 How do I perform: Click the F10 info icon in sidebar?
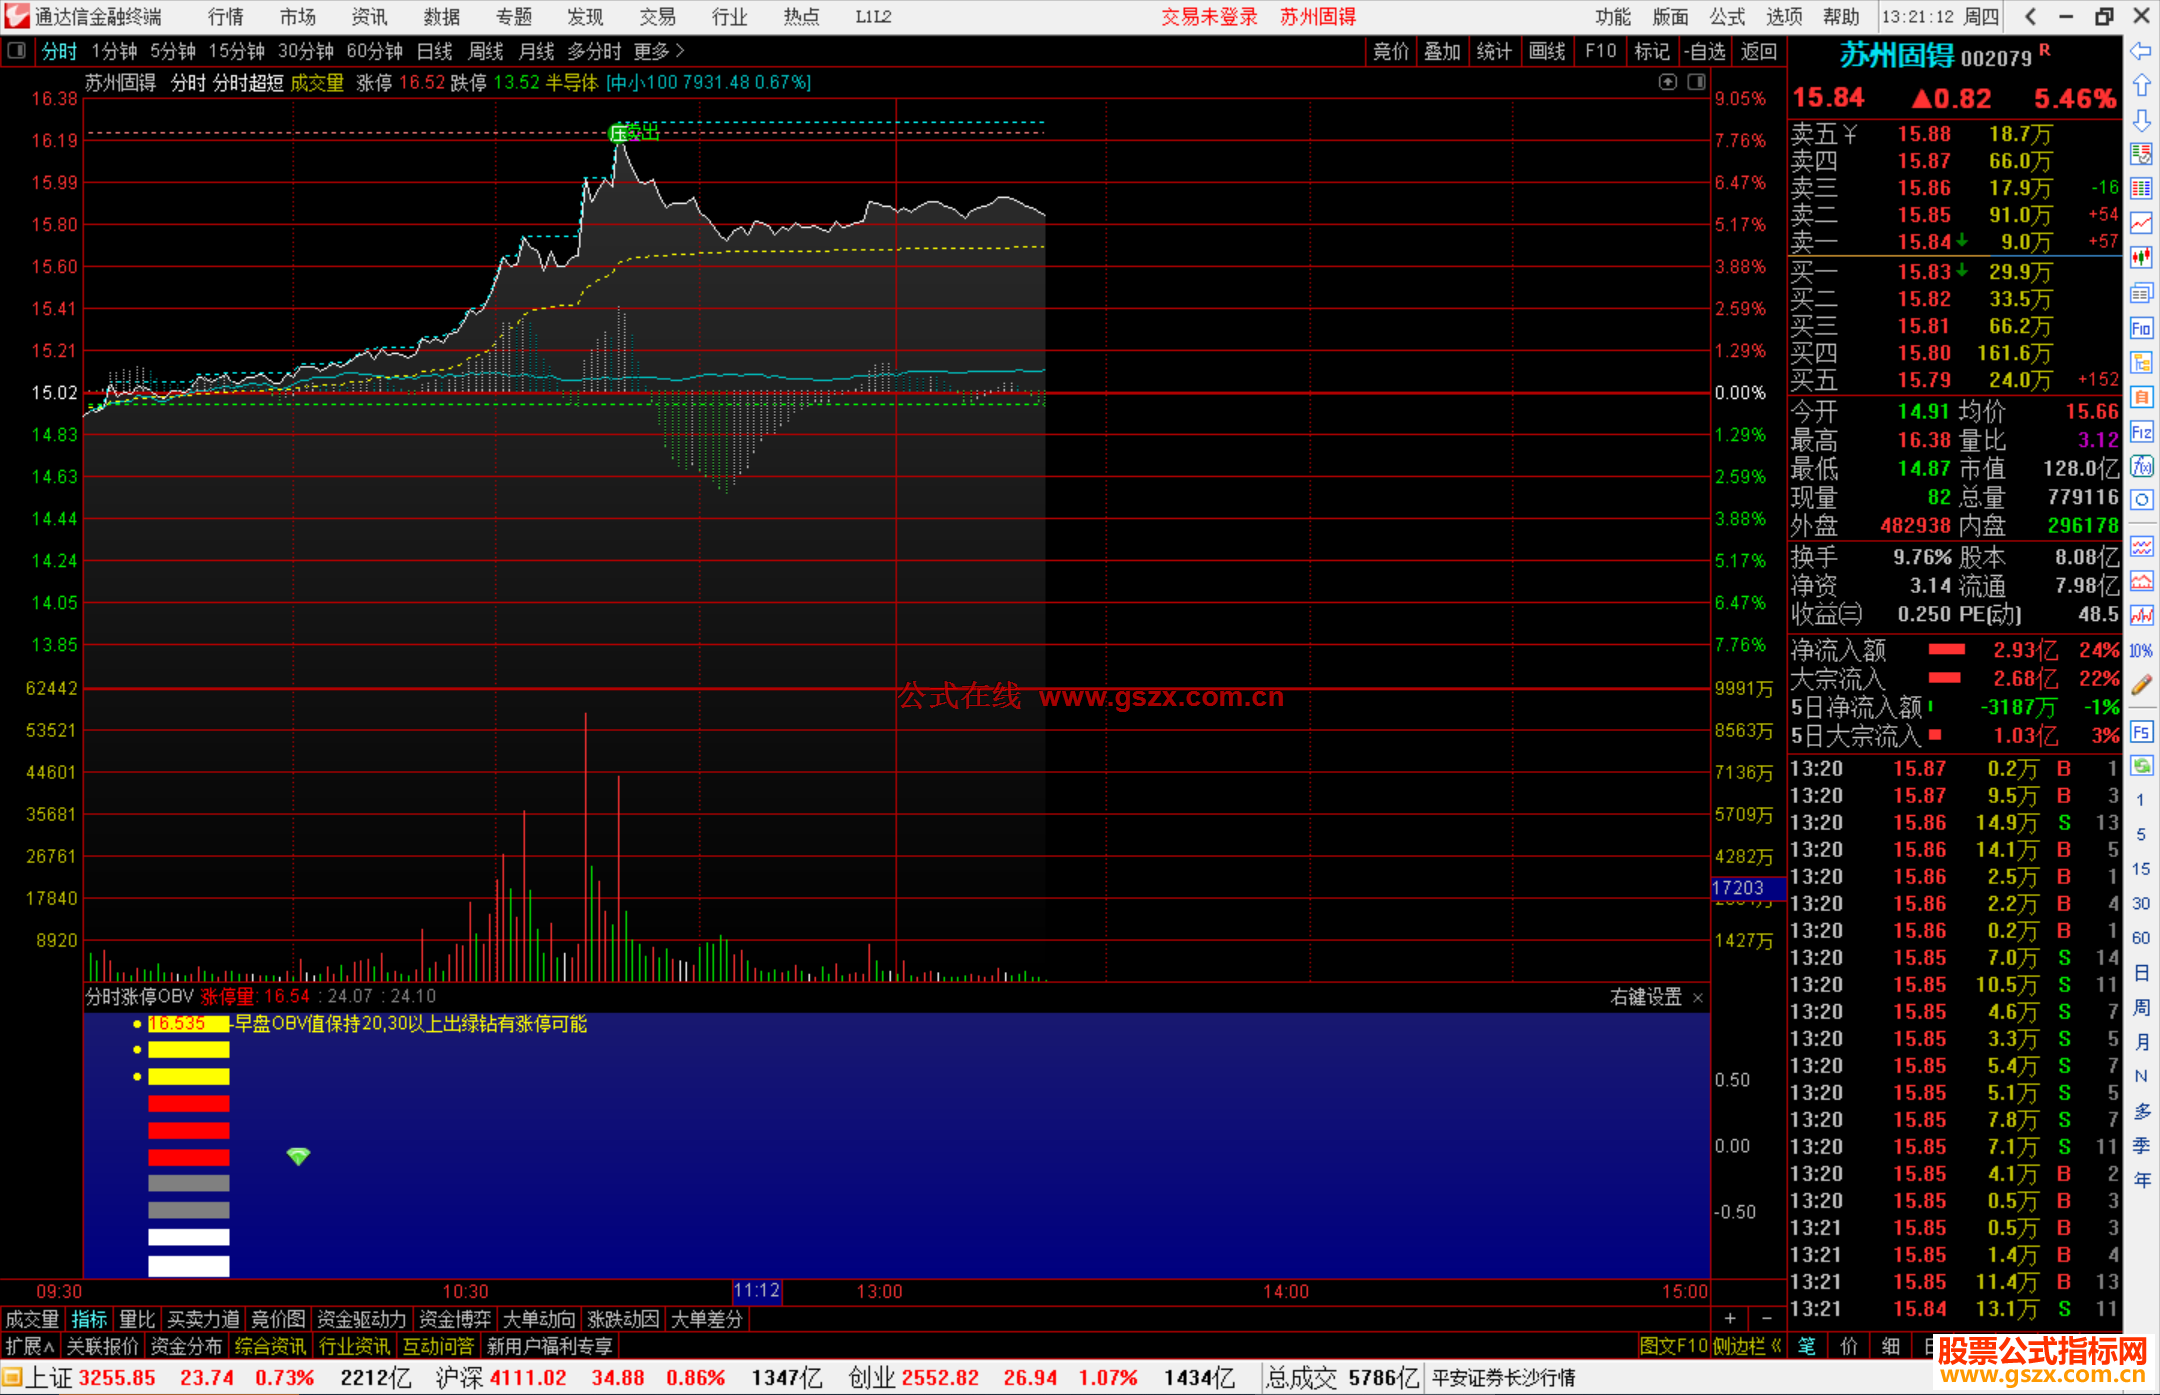(2141, 328)
